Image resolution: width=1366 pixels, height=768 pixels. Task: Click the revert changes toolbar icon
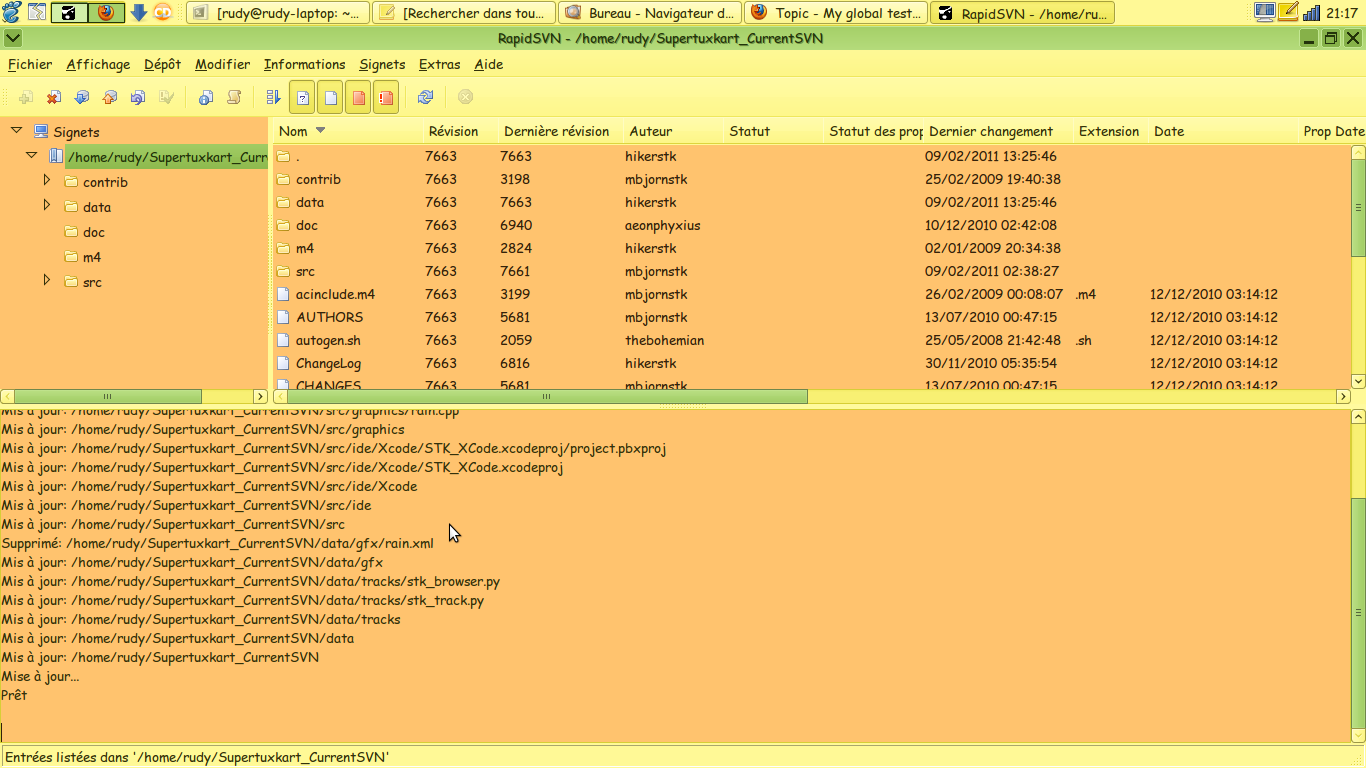click(x=138, y=97)
